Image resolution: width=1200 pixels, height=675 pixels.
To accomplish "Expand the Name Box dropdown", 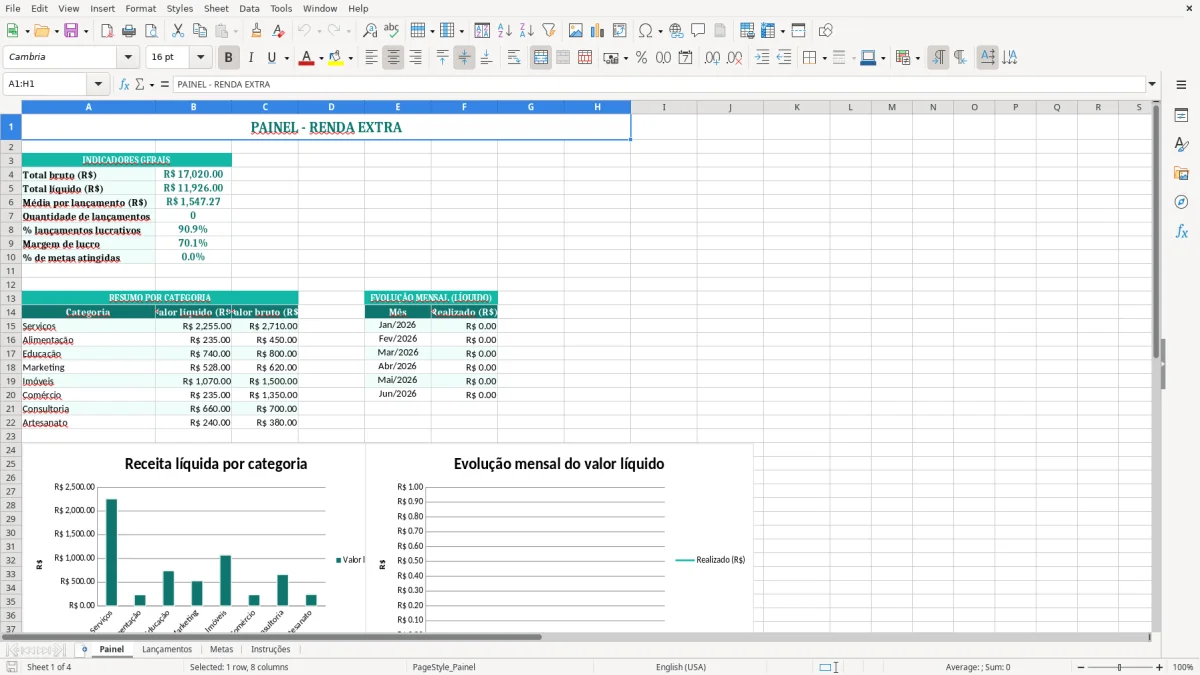I will [98, 84].
